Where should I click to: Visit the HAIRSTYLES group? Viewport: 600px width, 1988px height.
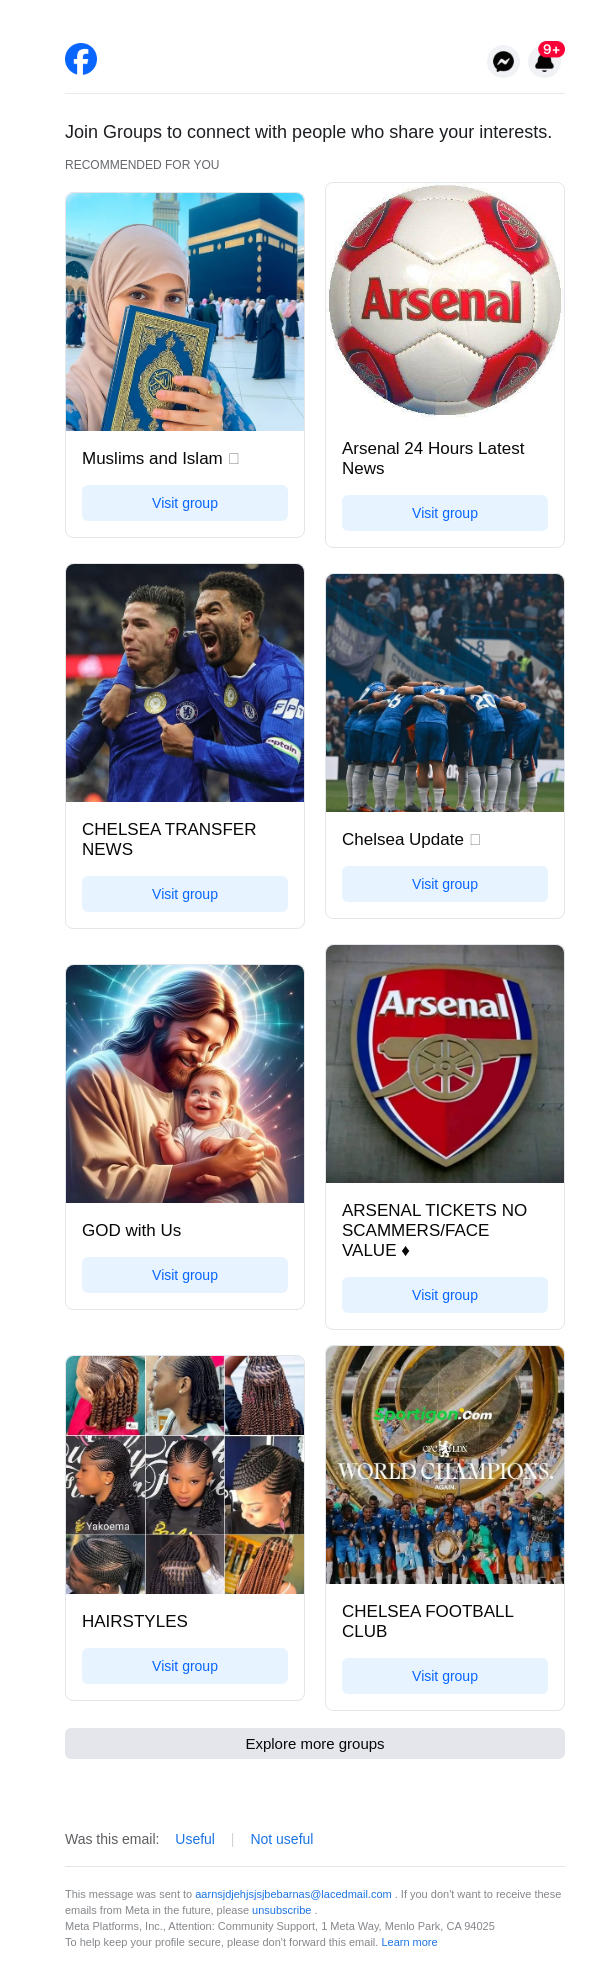point(185,1666)
